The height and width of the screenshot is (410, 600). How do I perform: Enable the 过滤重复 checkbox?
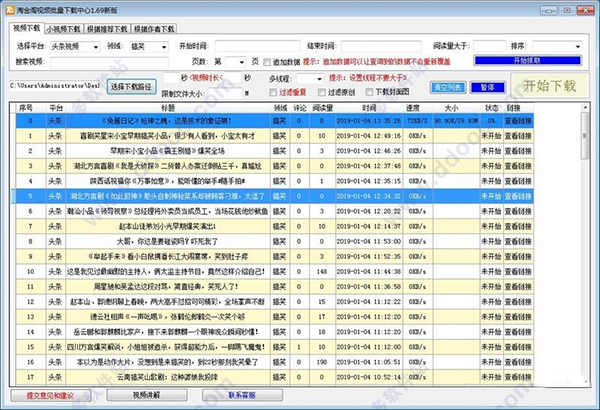pos(273,92)
